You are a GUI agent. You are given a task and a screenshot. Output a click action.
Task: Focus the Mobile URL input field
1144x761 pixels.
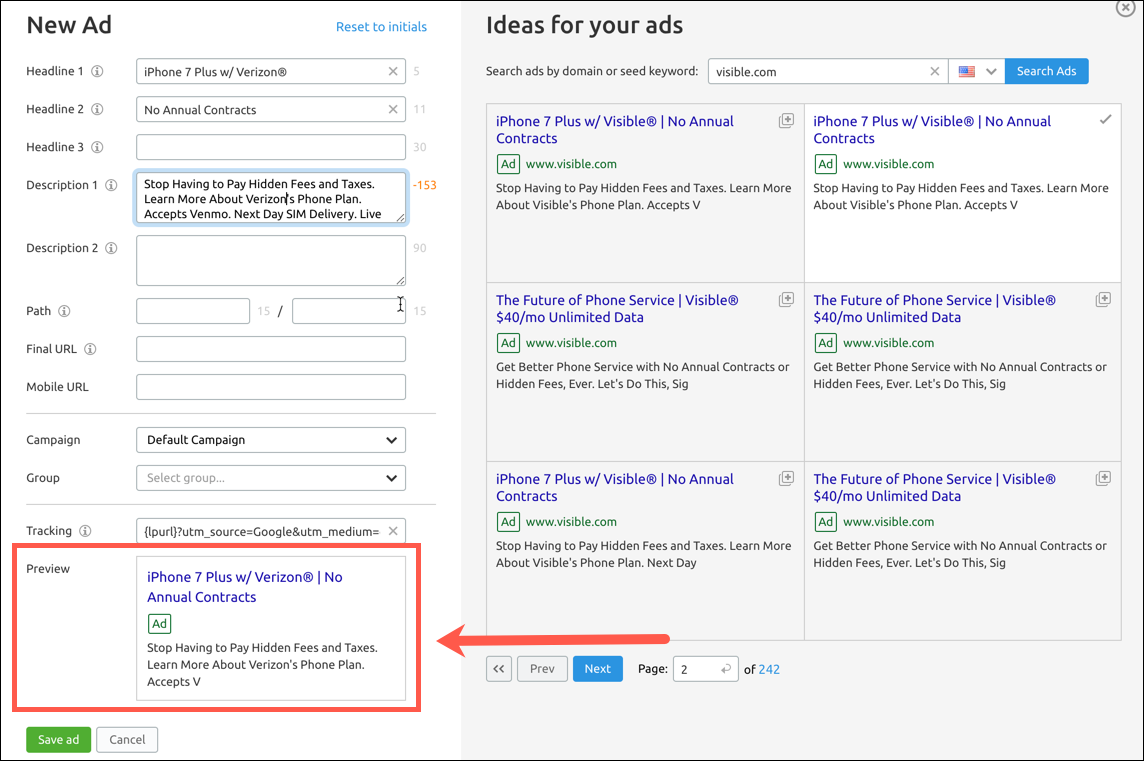point(271,387)
